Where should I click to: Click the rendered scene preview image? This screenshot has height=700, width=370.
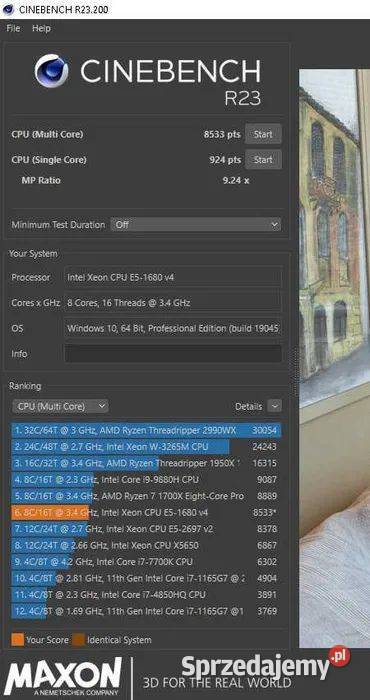click(334, 358)
